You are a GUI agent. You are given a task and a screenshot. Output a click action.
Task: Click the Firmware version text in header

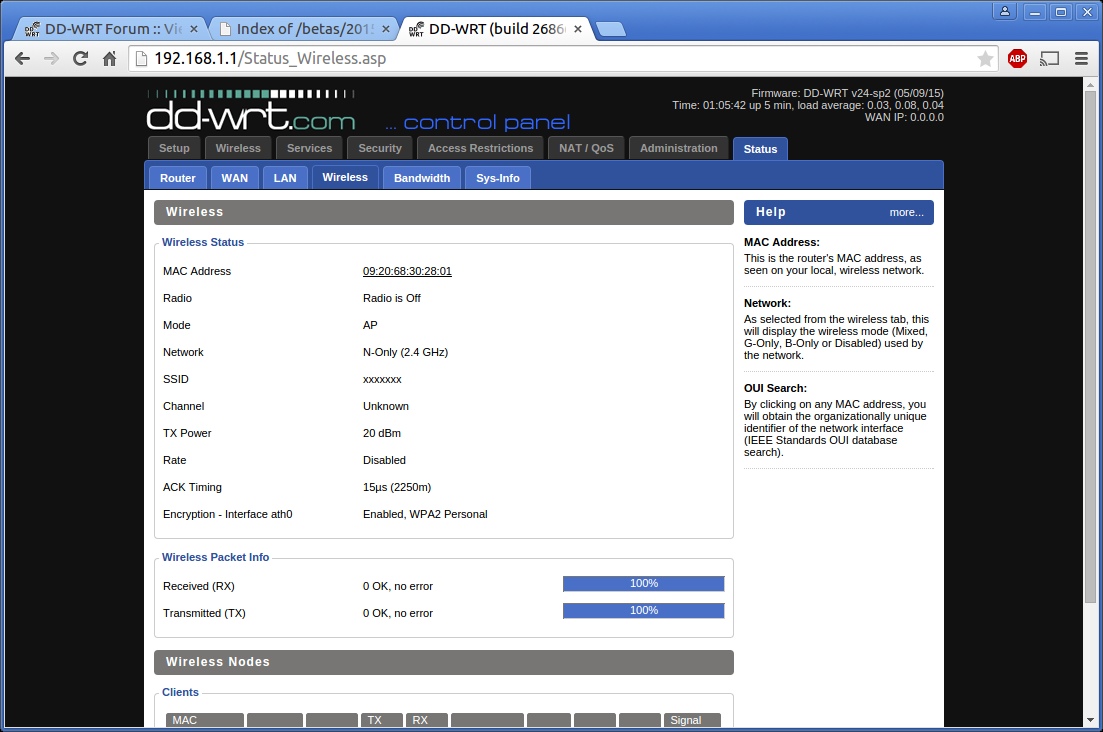tap(848, 93)
